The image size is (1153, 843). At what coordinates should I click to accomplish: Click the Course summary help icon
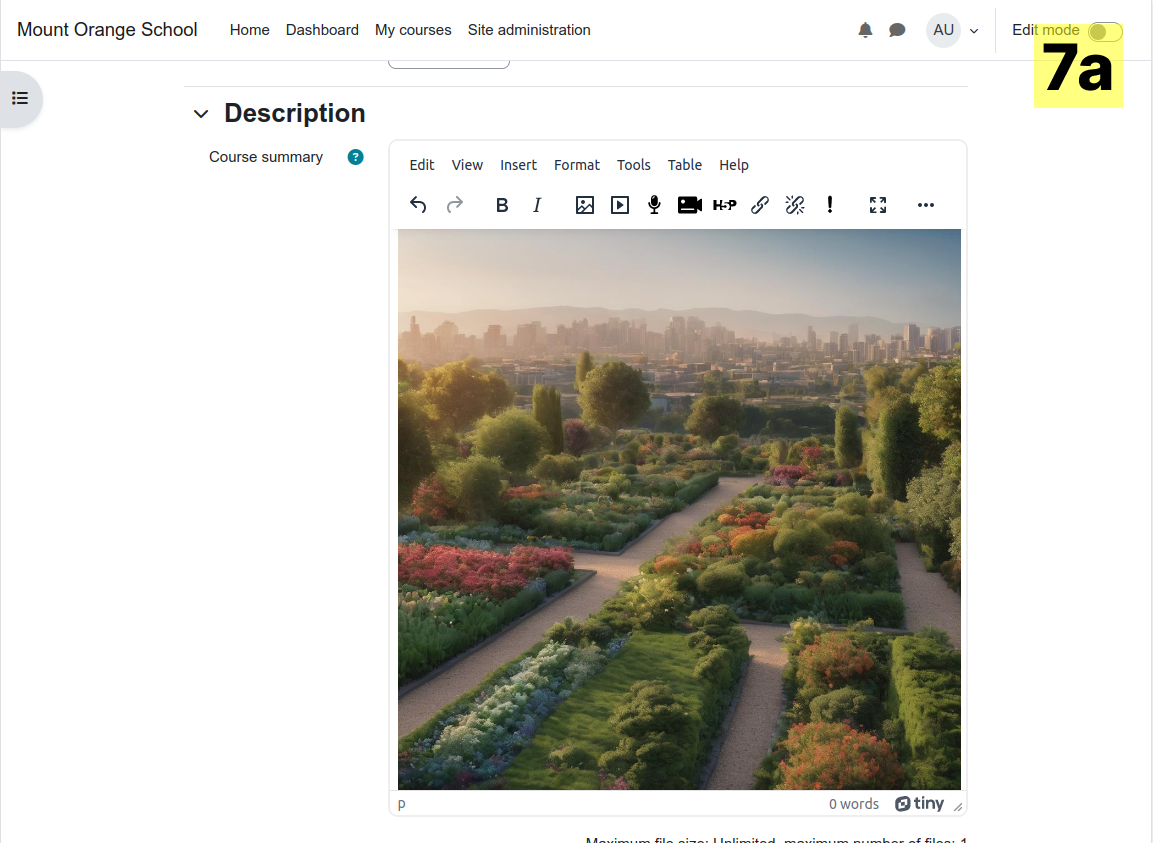click(x=355, y=157)
